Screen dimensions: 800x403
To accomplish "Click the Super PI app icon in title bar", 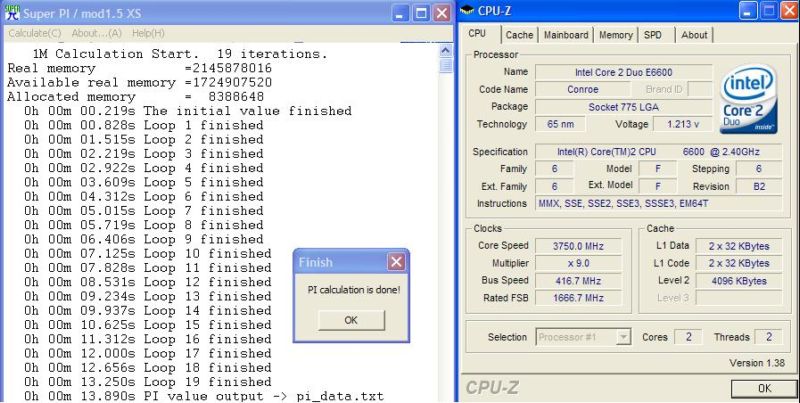I will coord(12,12).
